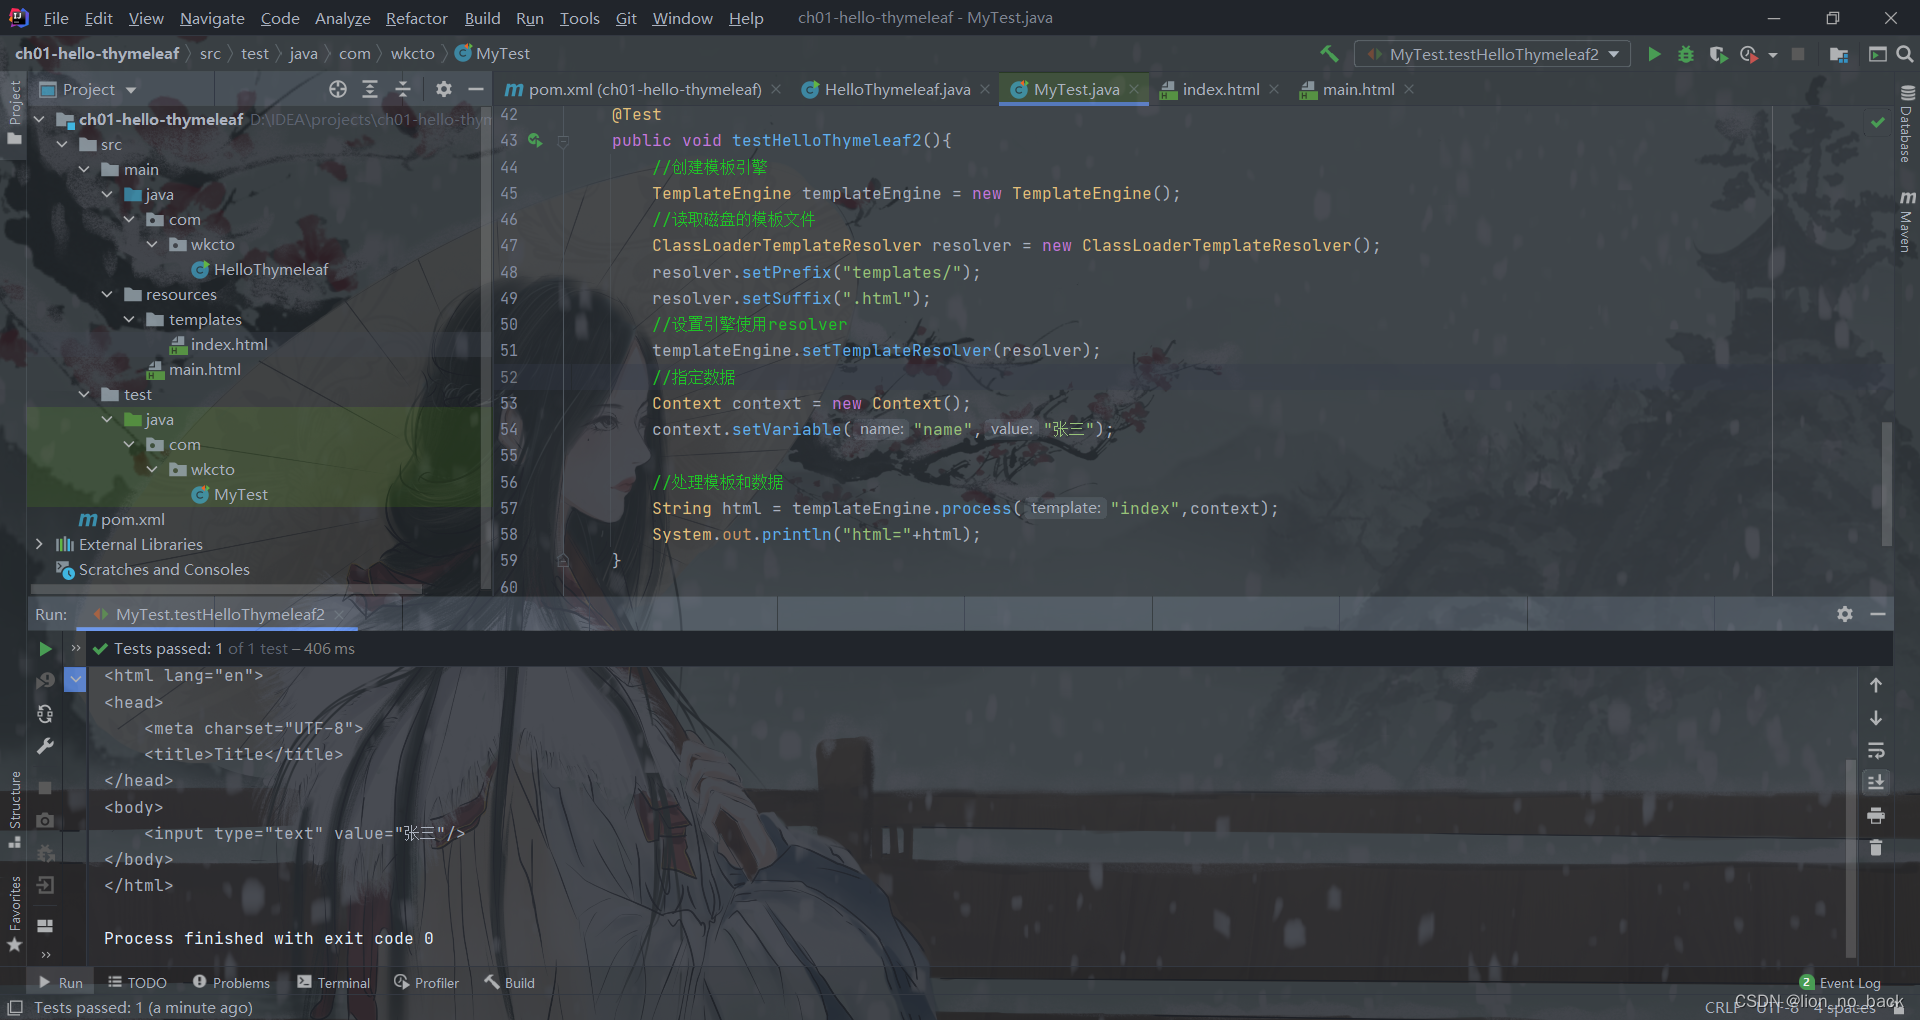Open the Git menu
Viewport: 1920px width, 1020px height.
626,18
